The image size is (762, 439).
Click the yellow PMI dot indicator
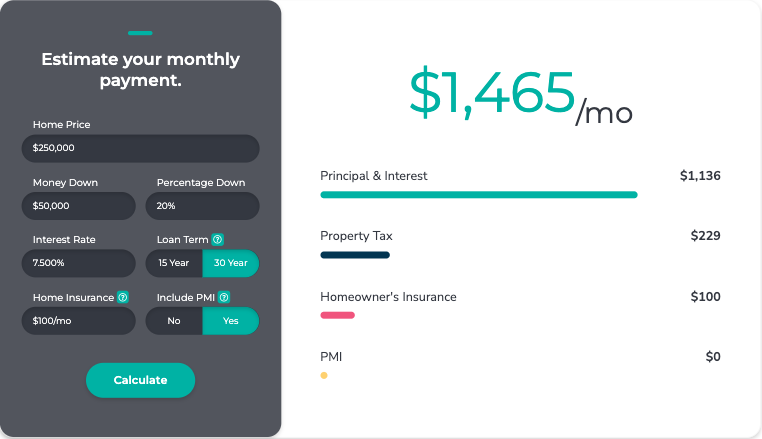pos(324,376)
